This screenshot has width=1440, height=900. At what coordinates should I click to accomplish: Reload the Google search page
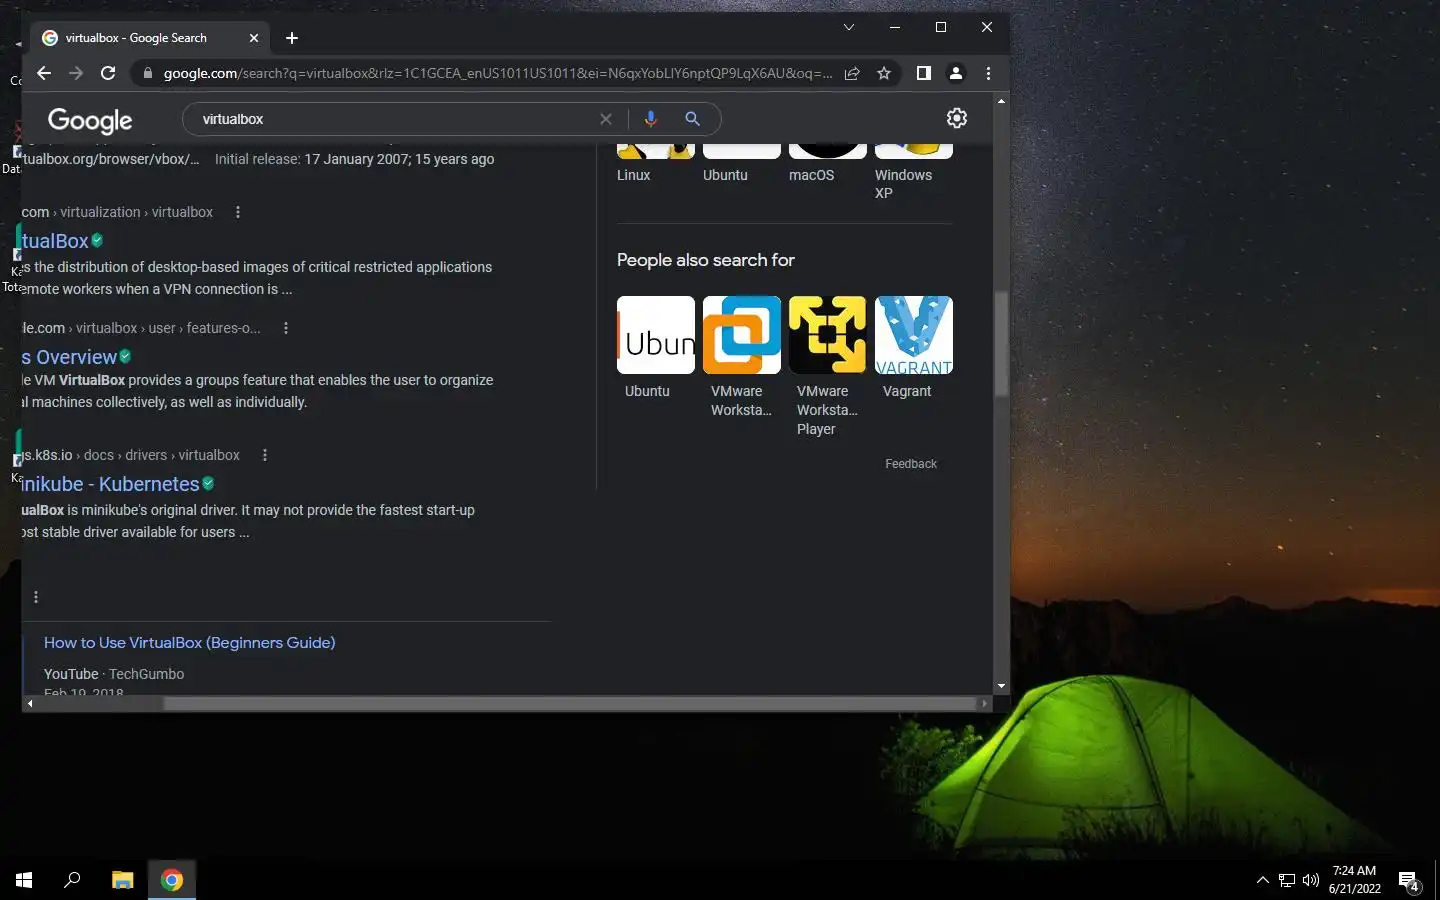coord(108,73)
